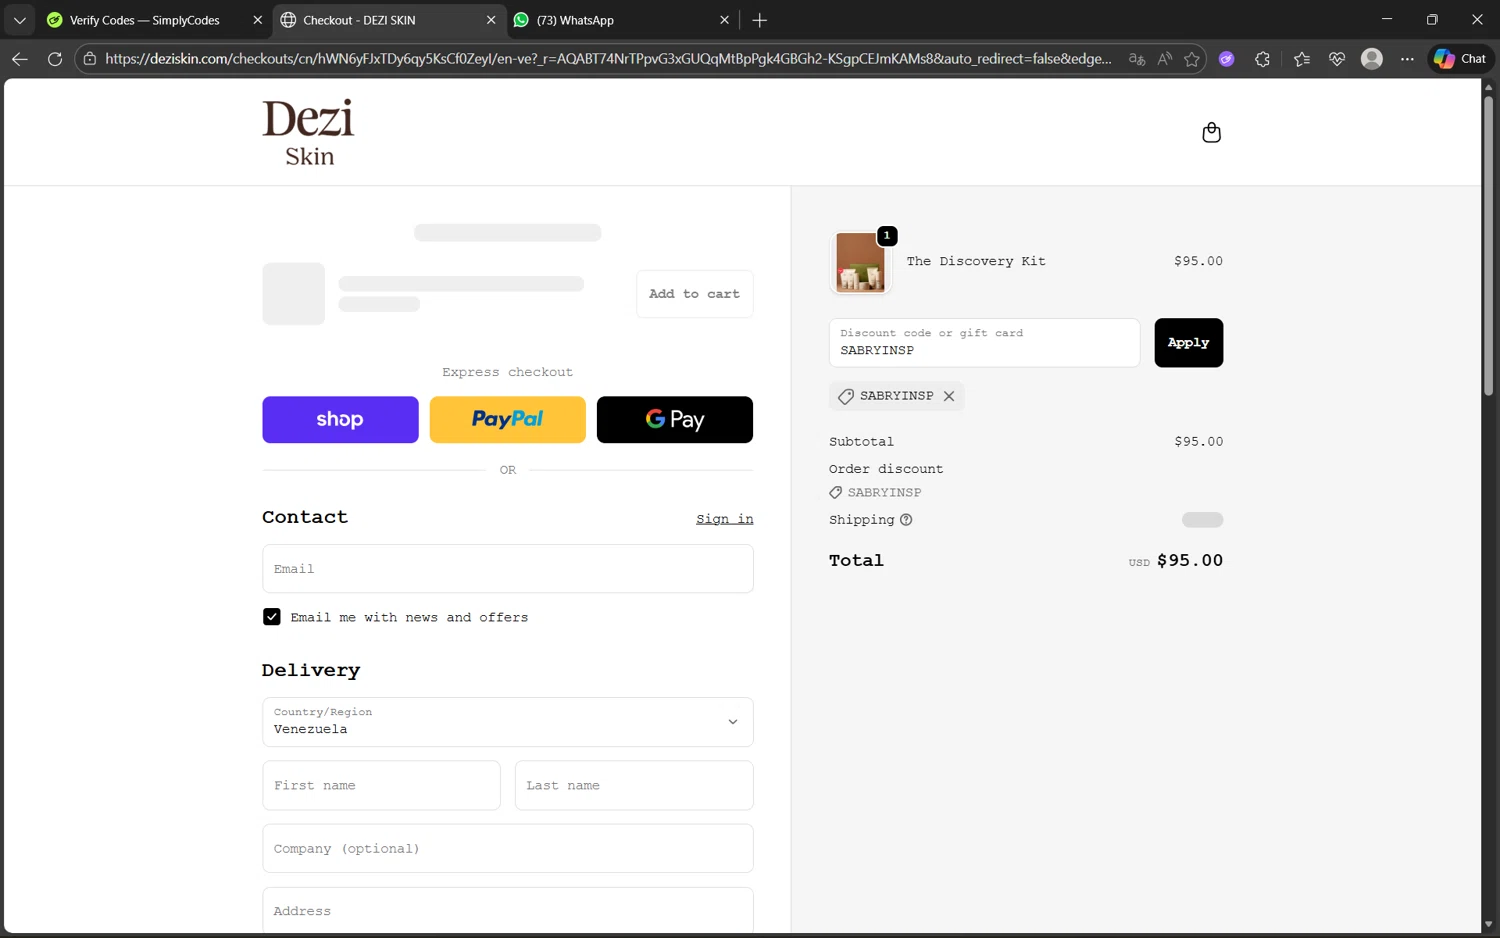Click the browser address bar URL

tap(608, 59)
